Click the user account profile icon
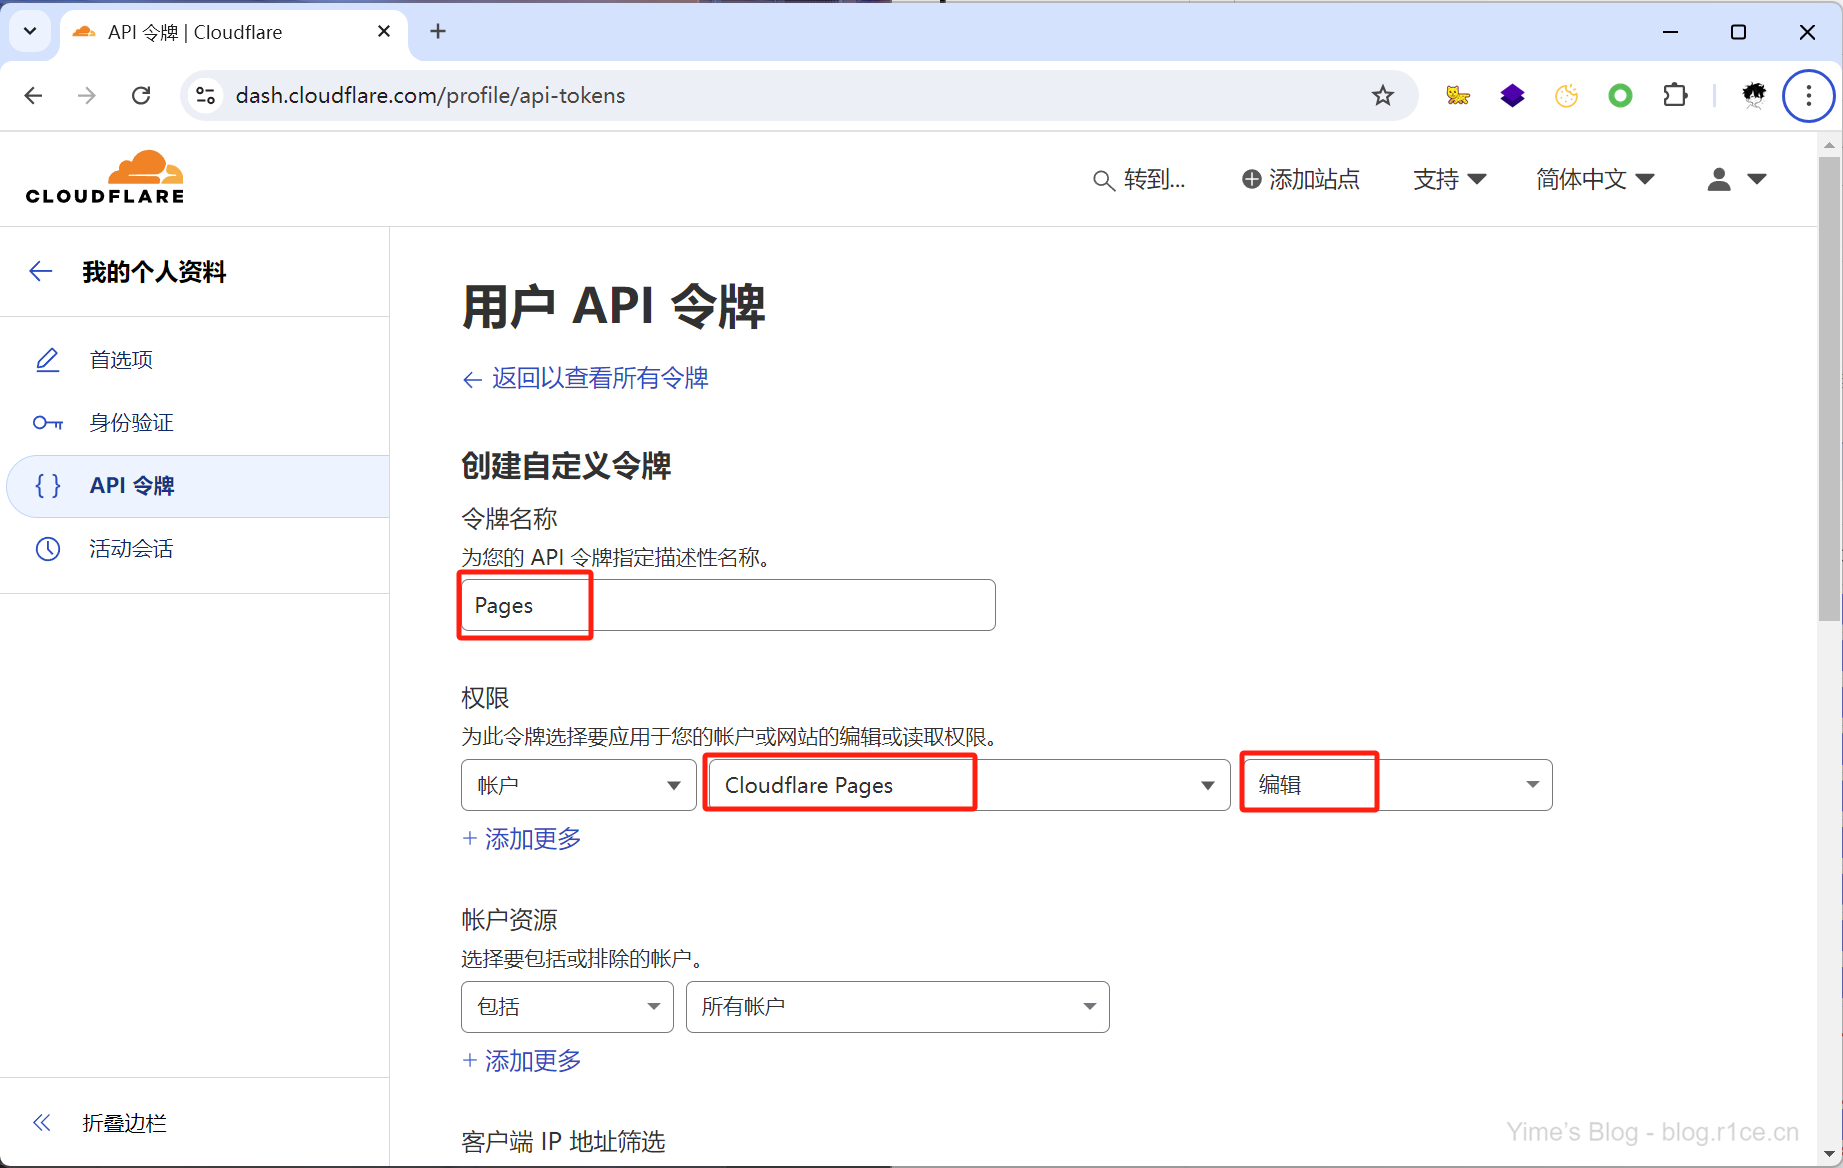The image size is (1843, 1168). [1735, 179]
